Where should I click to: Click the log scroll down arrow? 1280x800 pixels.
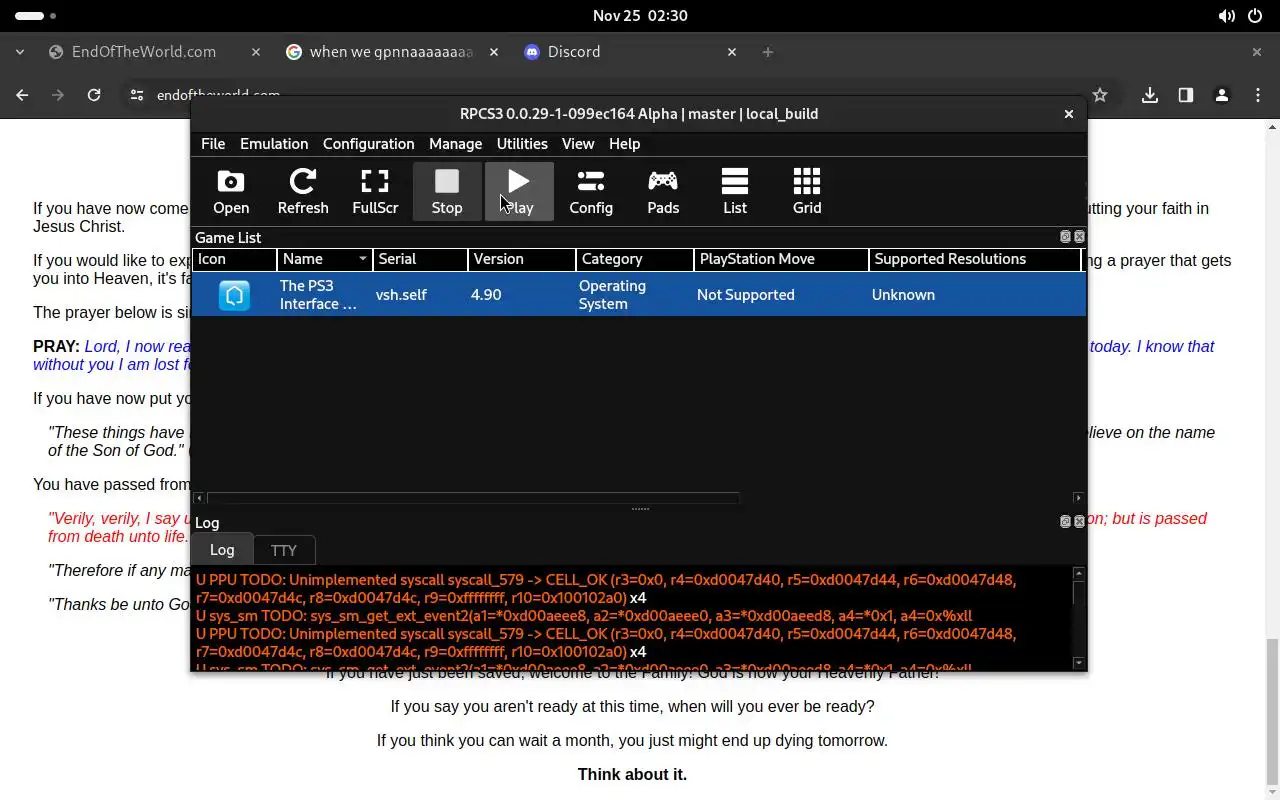coord(1078,663)
